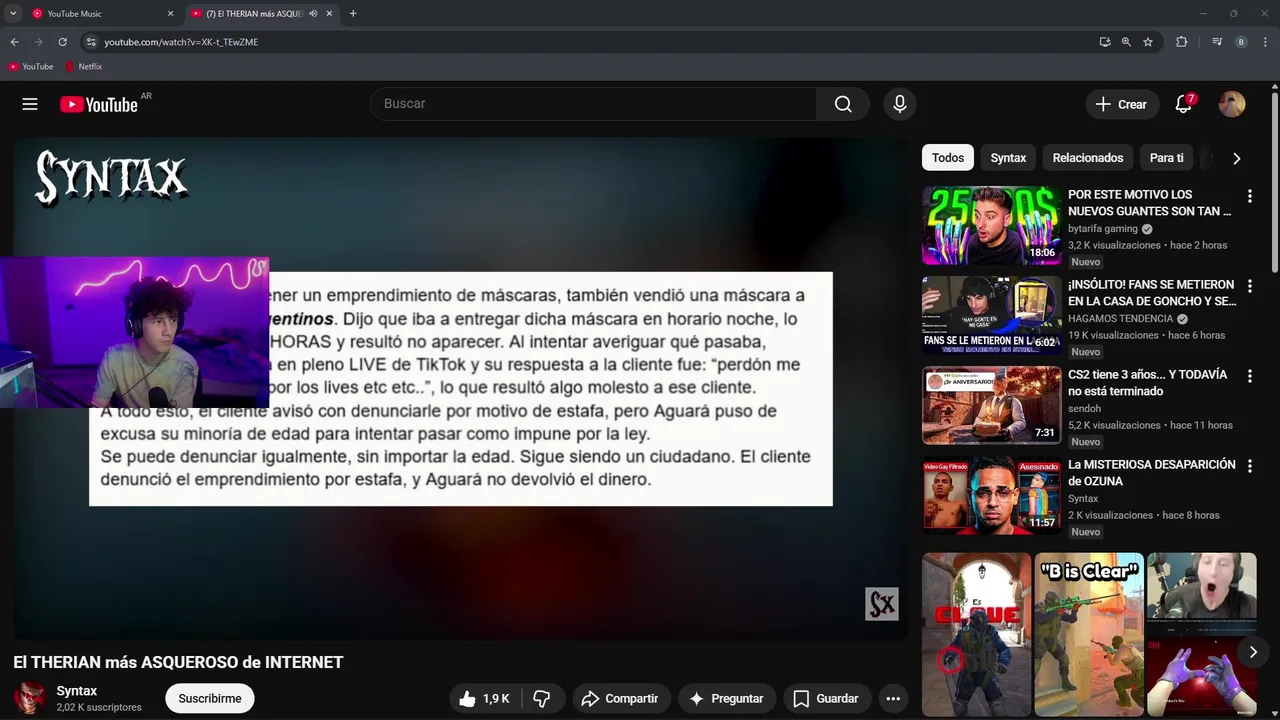Screen dimensions: 1280x720
Task: Open options for 'CS2 tiene 3 años' video
Action: point(1249,376)
